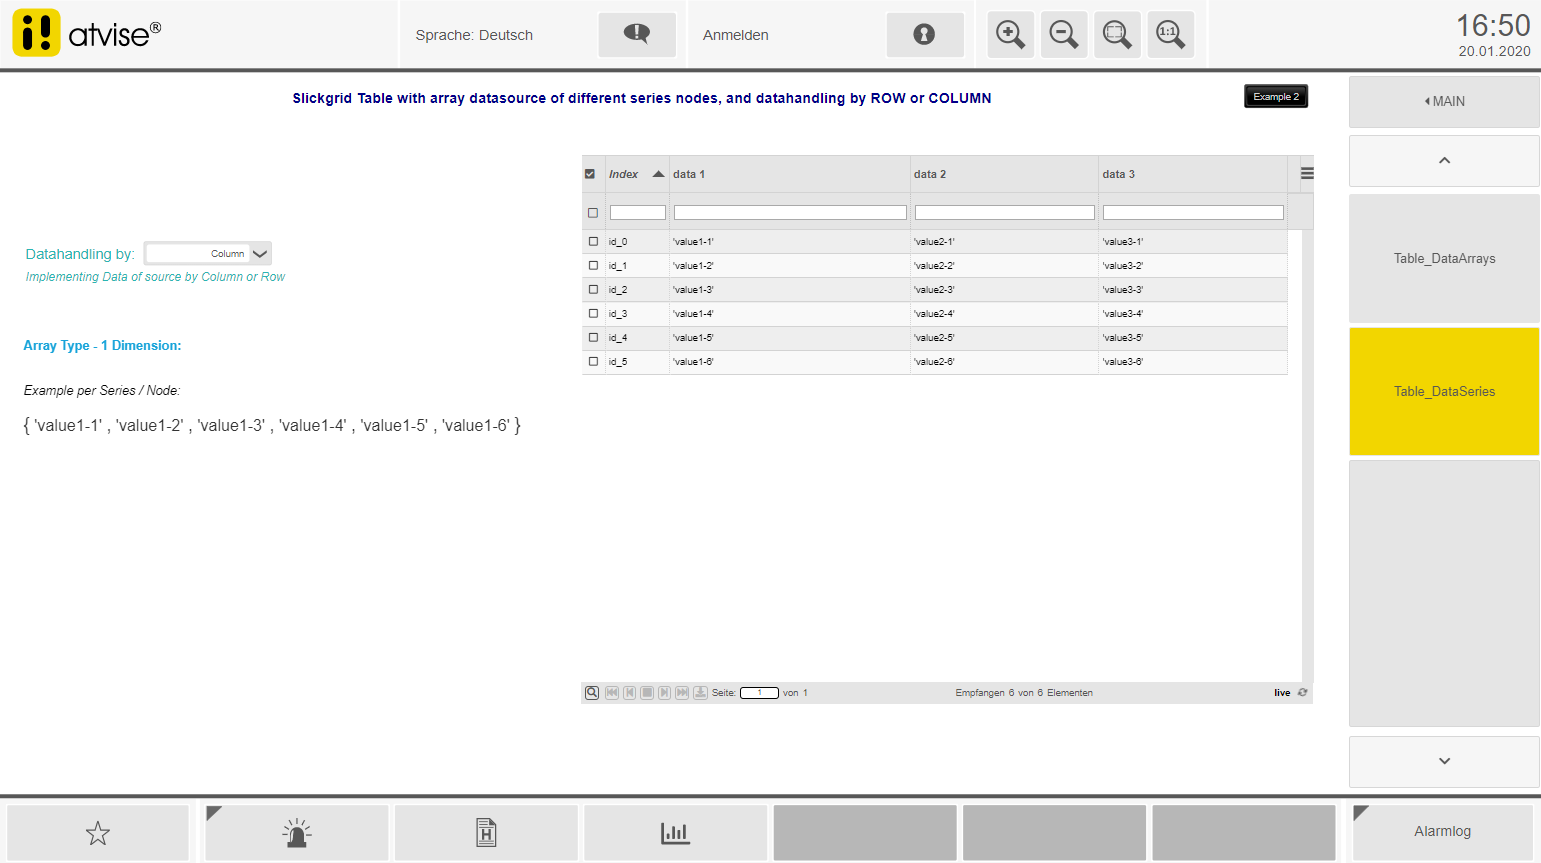Zoom out with the minus magnifier

click(1064, 35)
